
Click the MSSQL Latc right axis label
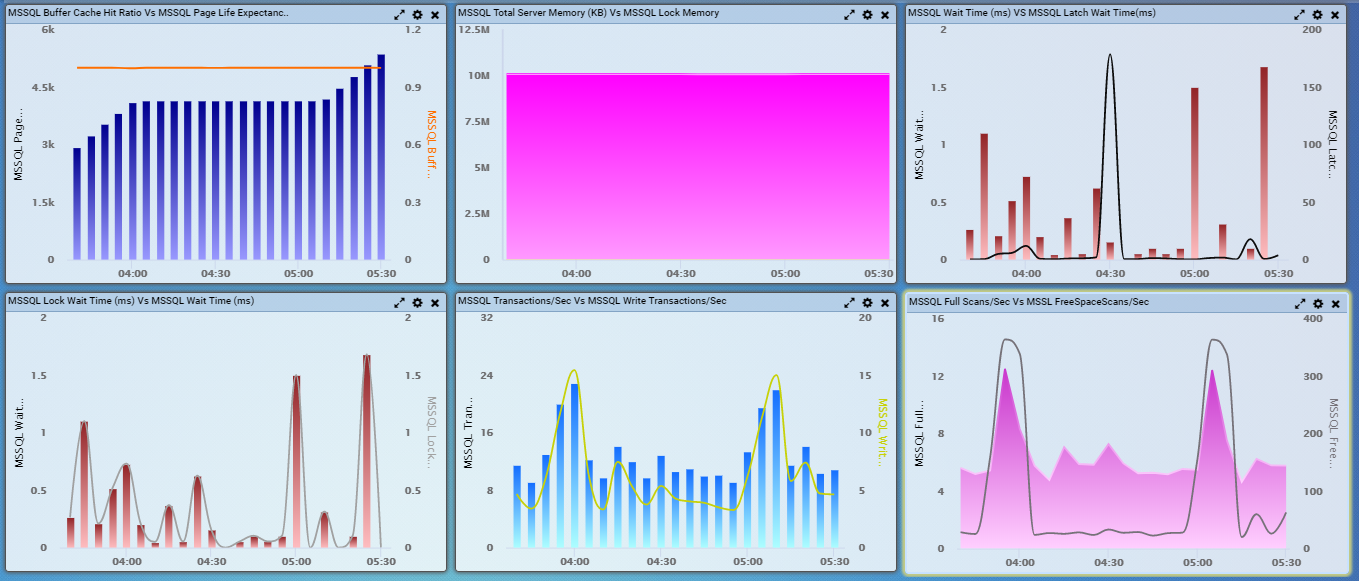point(1333,144)
